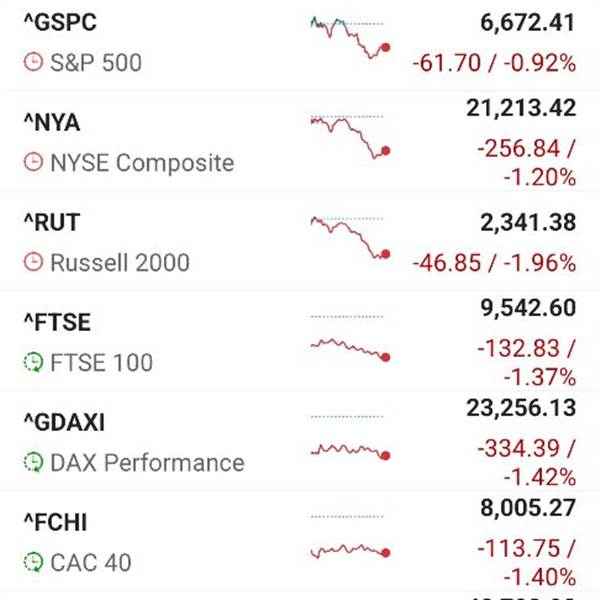Image resolution: width=600 pixels, height=600 pixels.
Task: Tap the ^FTSE ticker symbol
Action: pyautogui.click(x=56, y=323)
